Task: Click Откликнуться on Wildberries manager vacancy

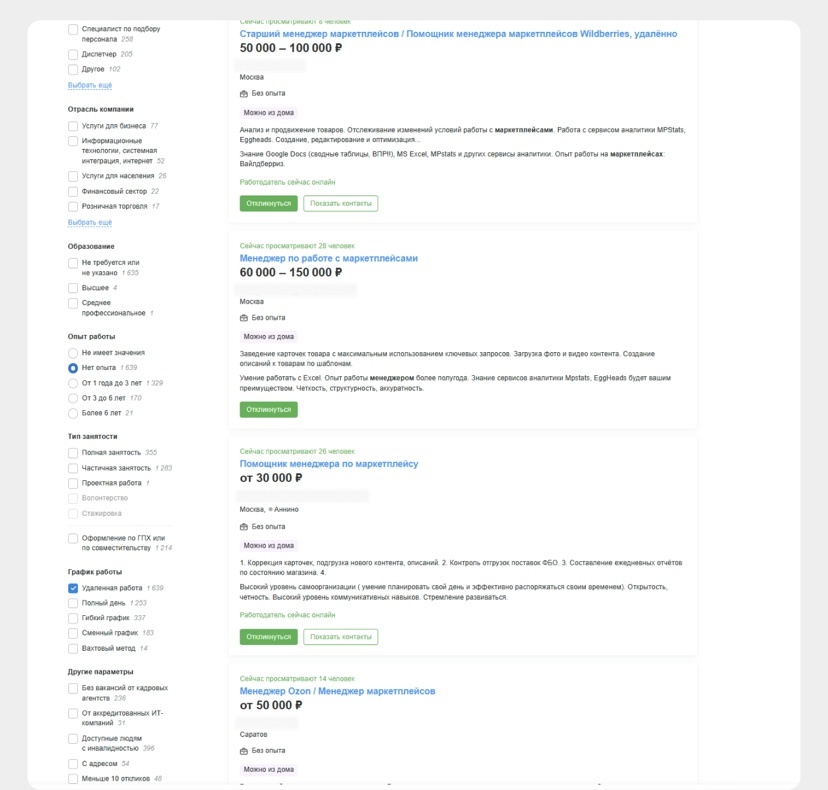Action: pyautogui.click(x=269, y=203)
